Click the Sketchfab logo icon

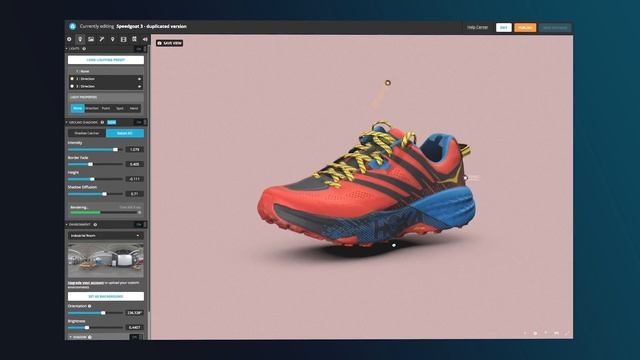point(73,26)
